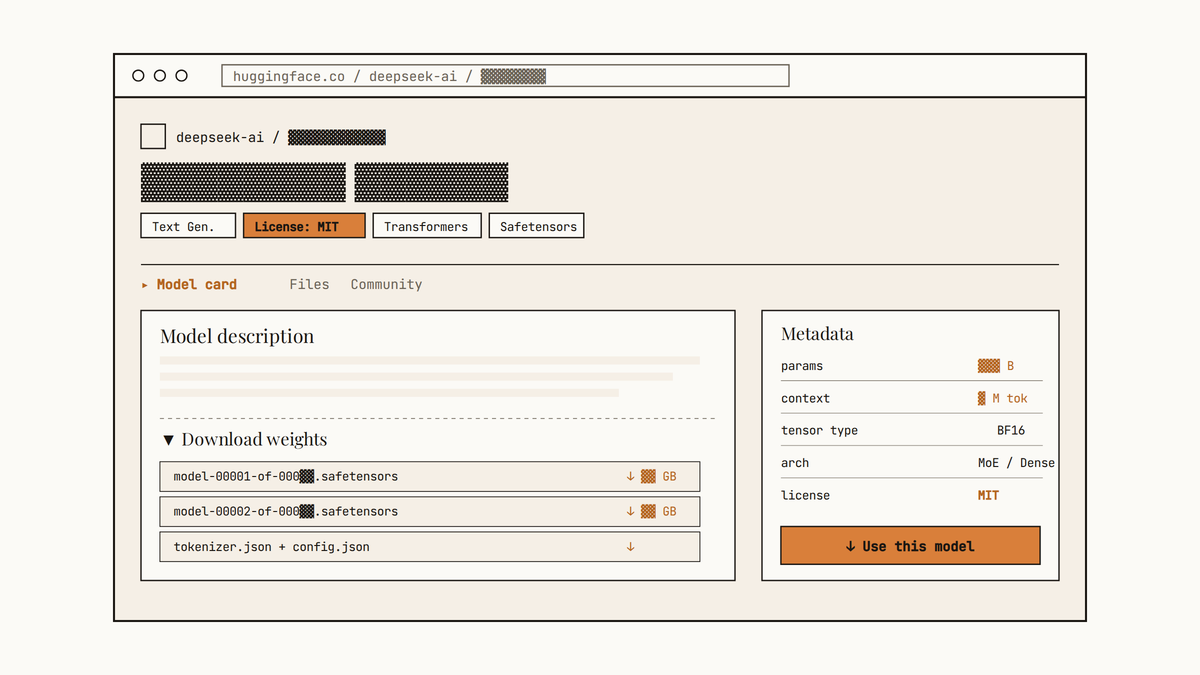This screenshot has width=1200, height=675.
Task: Click the tensor type label
Action: (819, 431)
